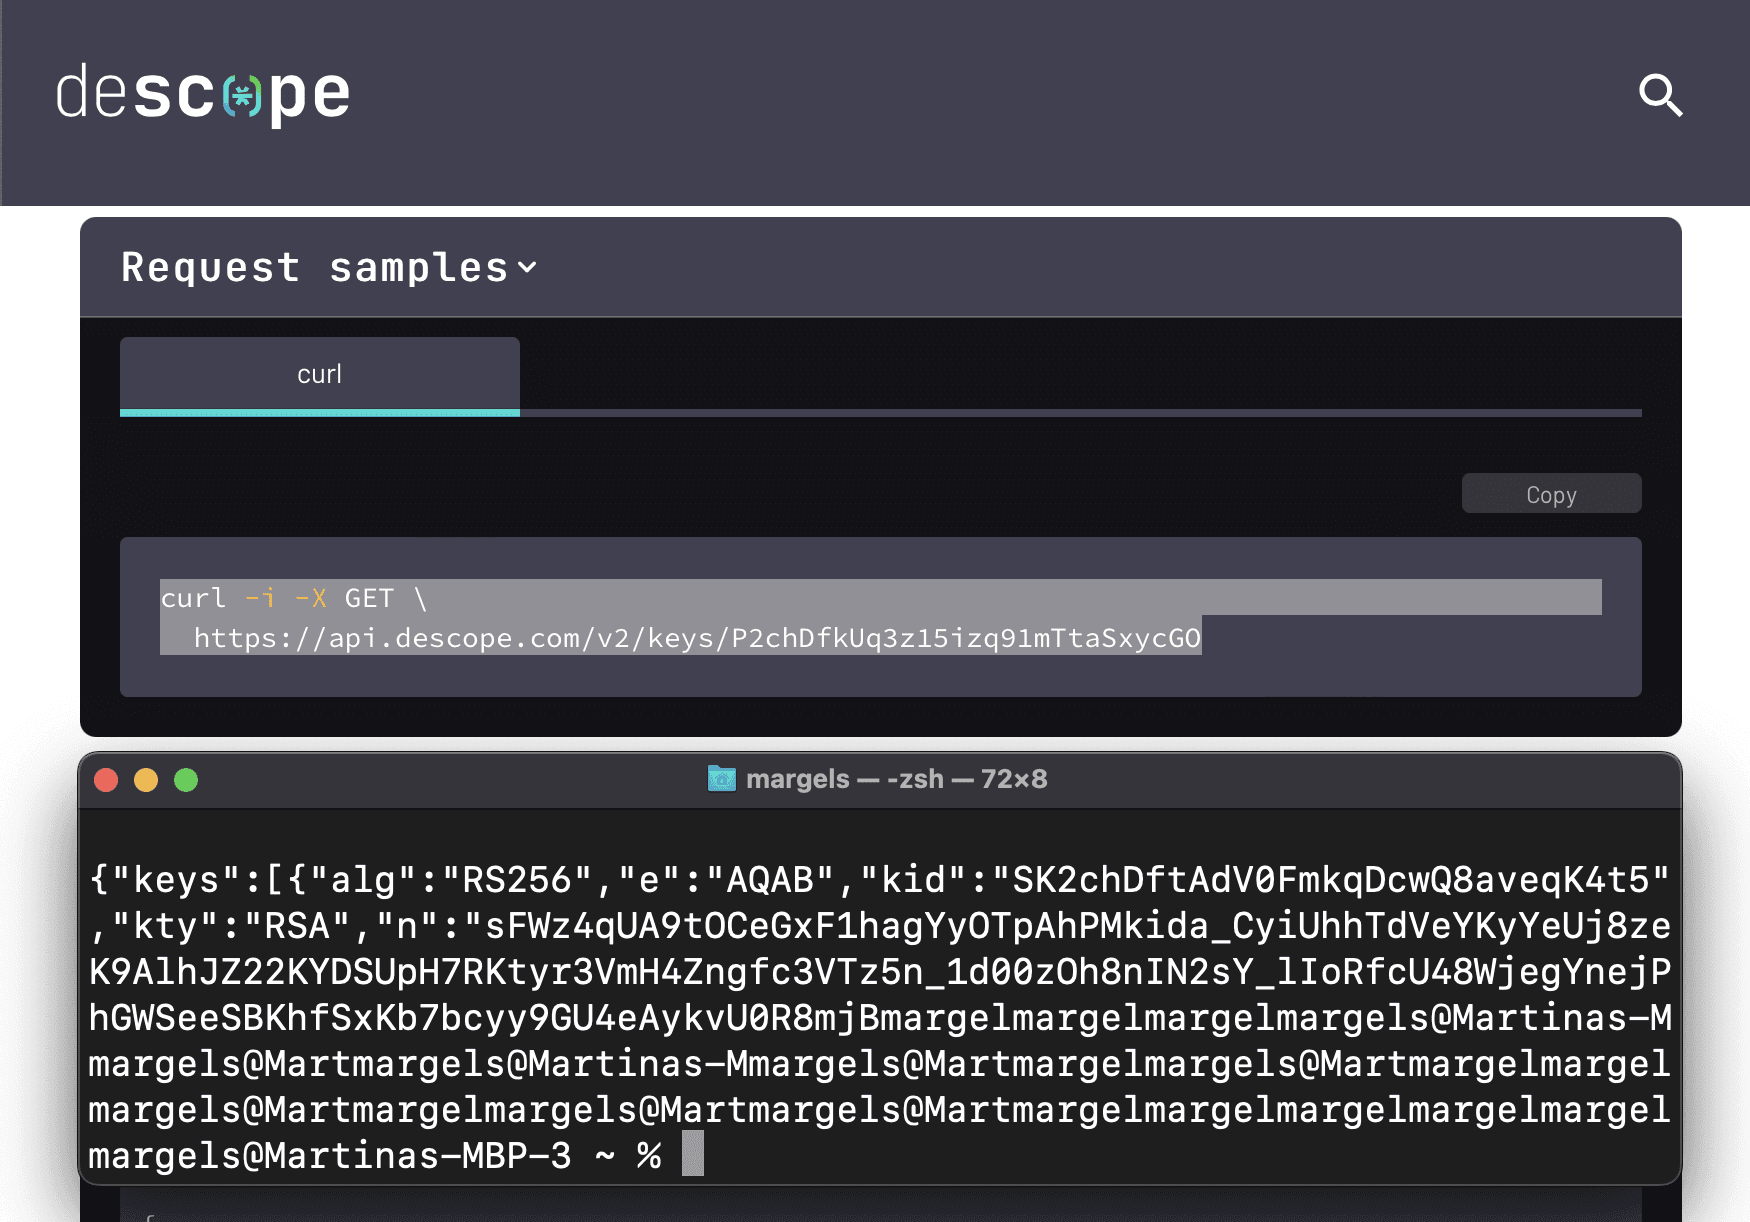Click the Descope logo
This screenshot has width=1750, height=1222.
pos(202,93)
